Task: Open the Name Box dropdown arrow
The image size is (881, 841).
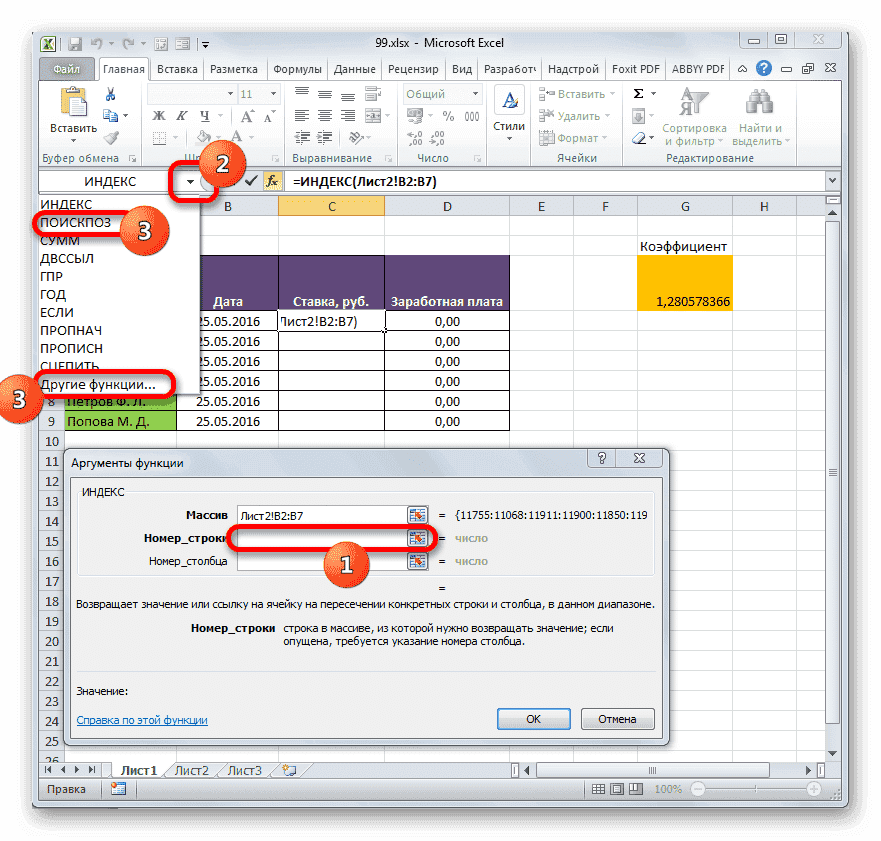Action: coord(189,181)
